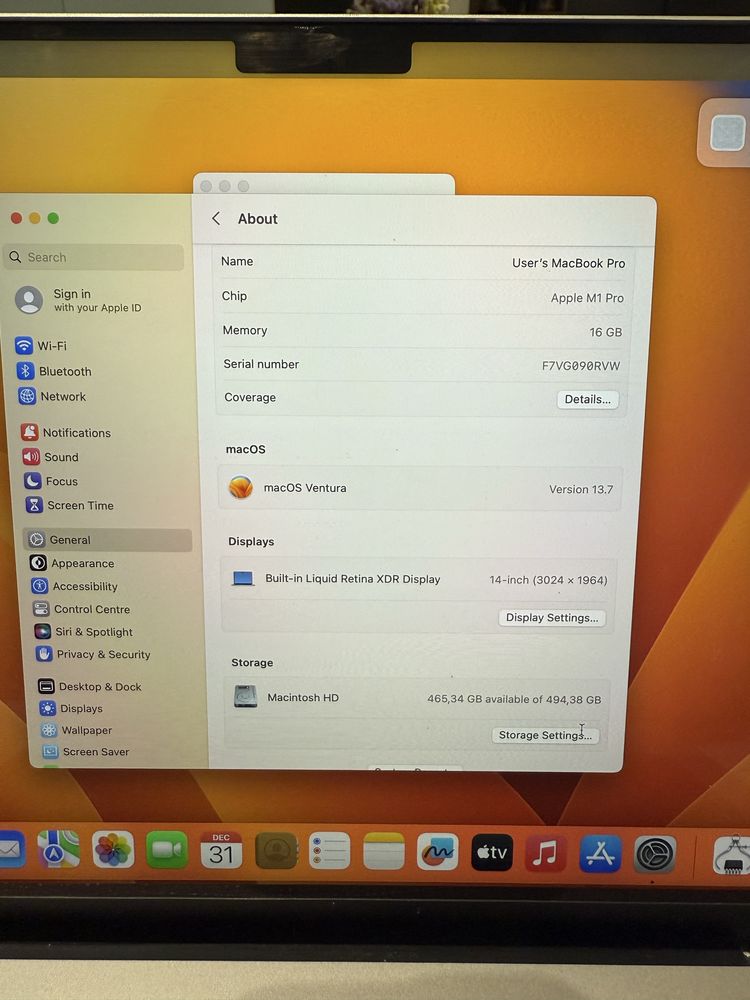The height and width of the screenshot is (1000, 750).
Task: Open Calendar from the Dock
Action: coord(221,850)
